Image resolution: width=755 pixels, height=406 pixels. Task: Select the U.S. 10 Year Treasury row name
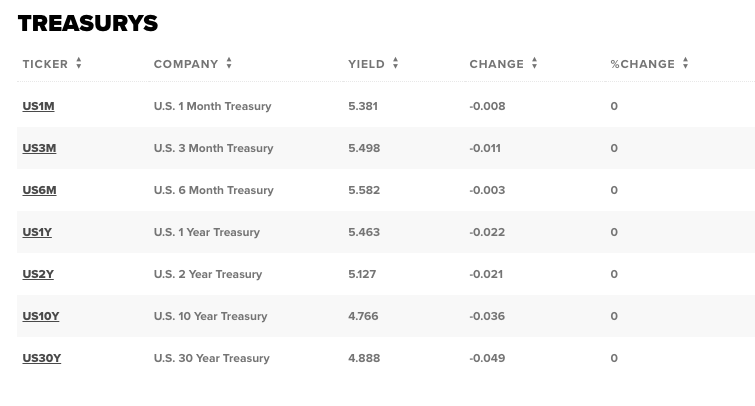(210, 316)
